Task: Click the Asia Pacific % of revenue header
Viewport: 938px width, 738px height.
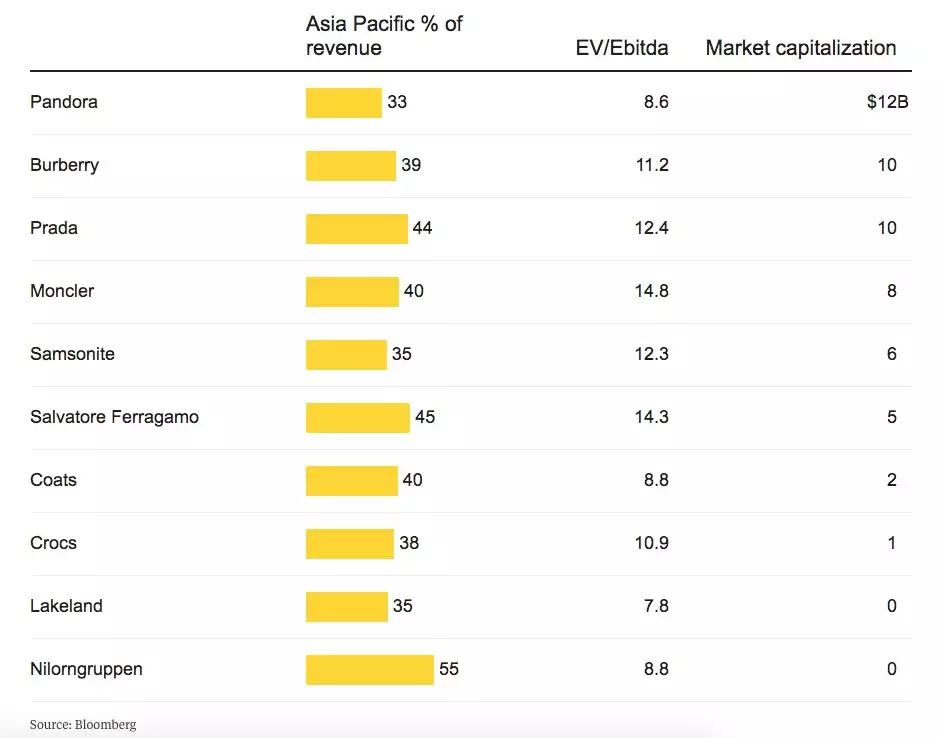Action: [x=384, y=36]
